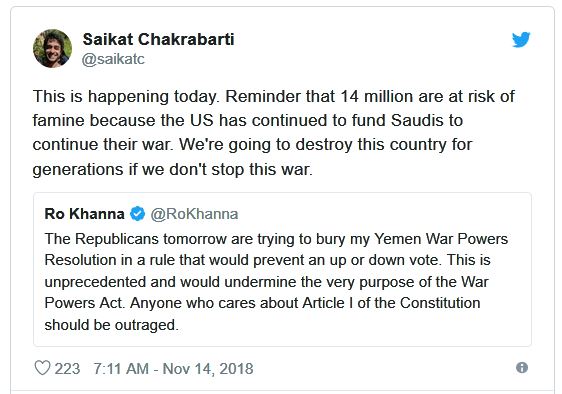Click the @saikatc handle
Screen dimensions: 562x394
(x=113, y=59)
